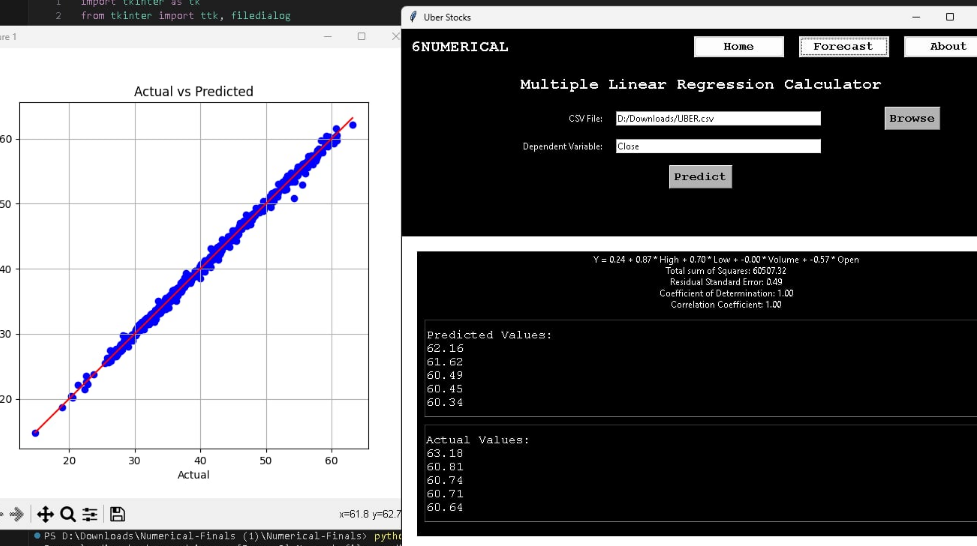Minimize the Uber Stocks window
Image resolution: width=977 pixels, height=546 pixels.
[913, 17]
